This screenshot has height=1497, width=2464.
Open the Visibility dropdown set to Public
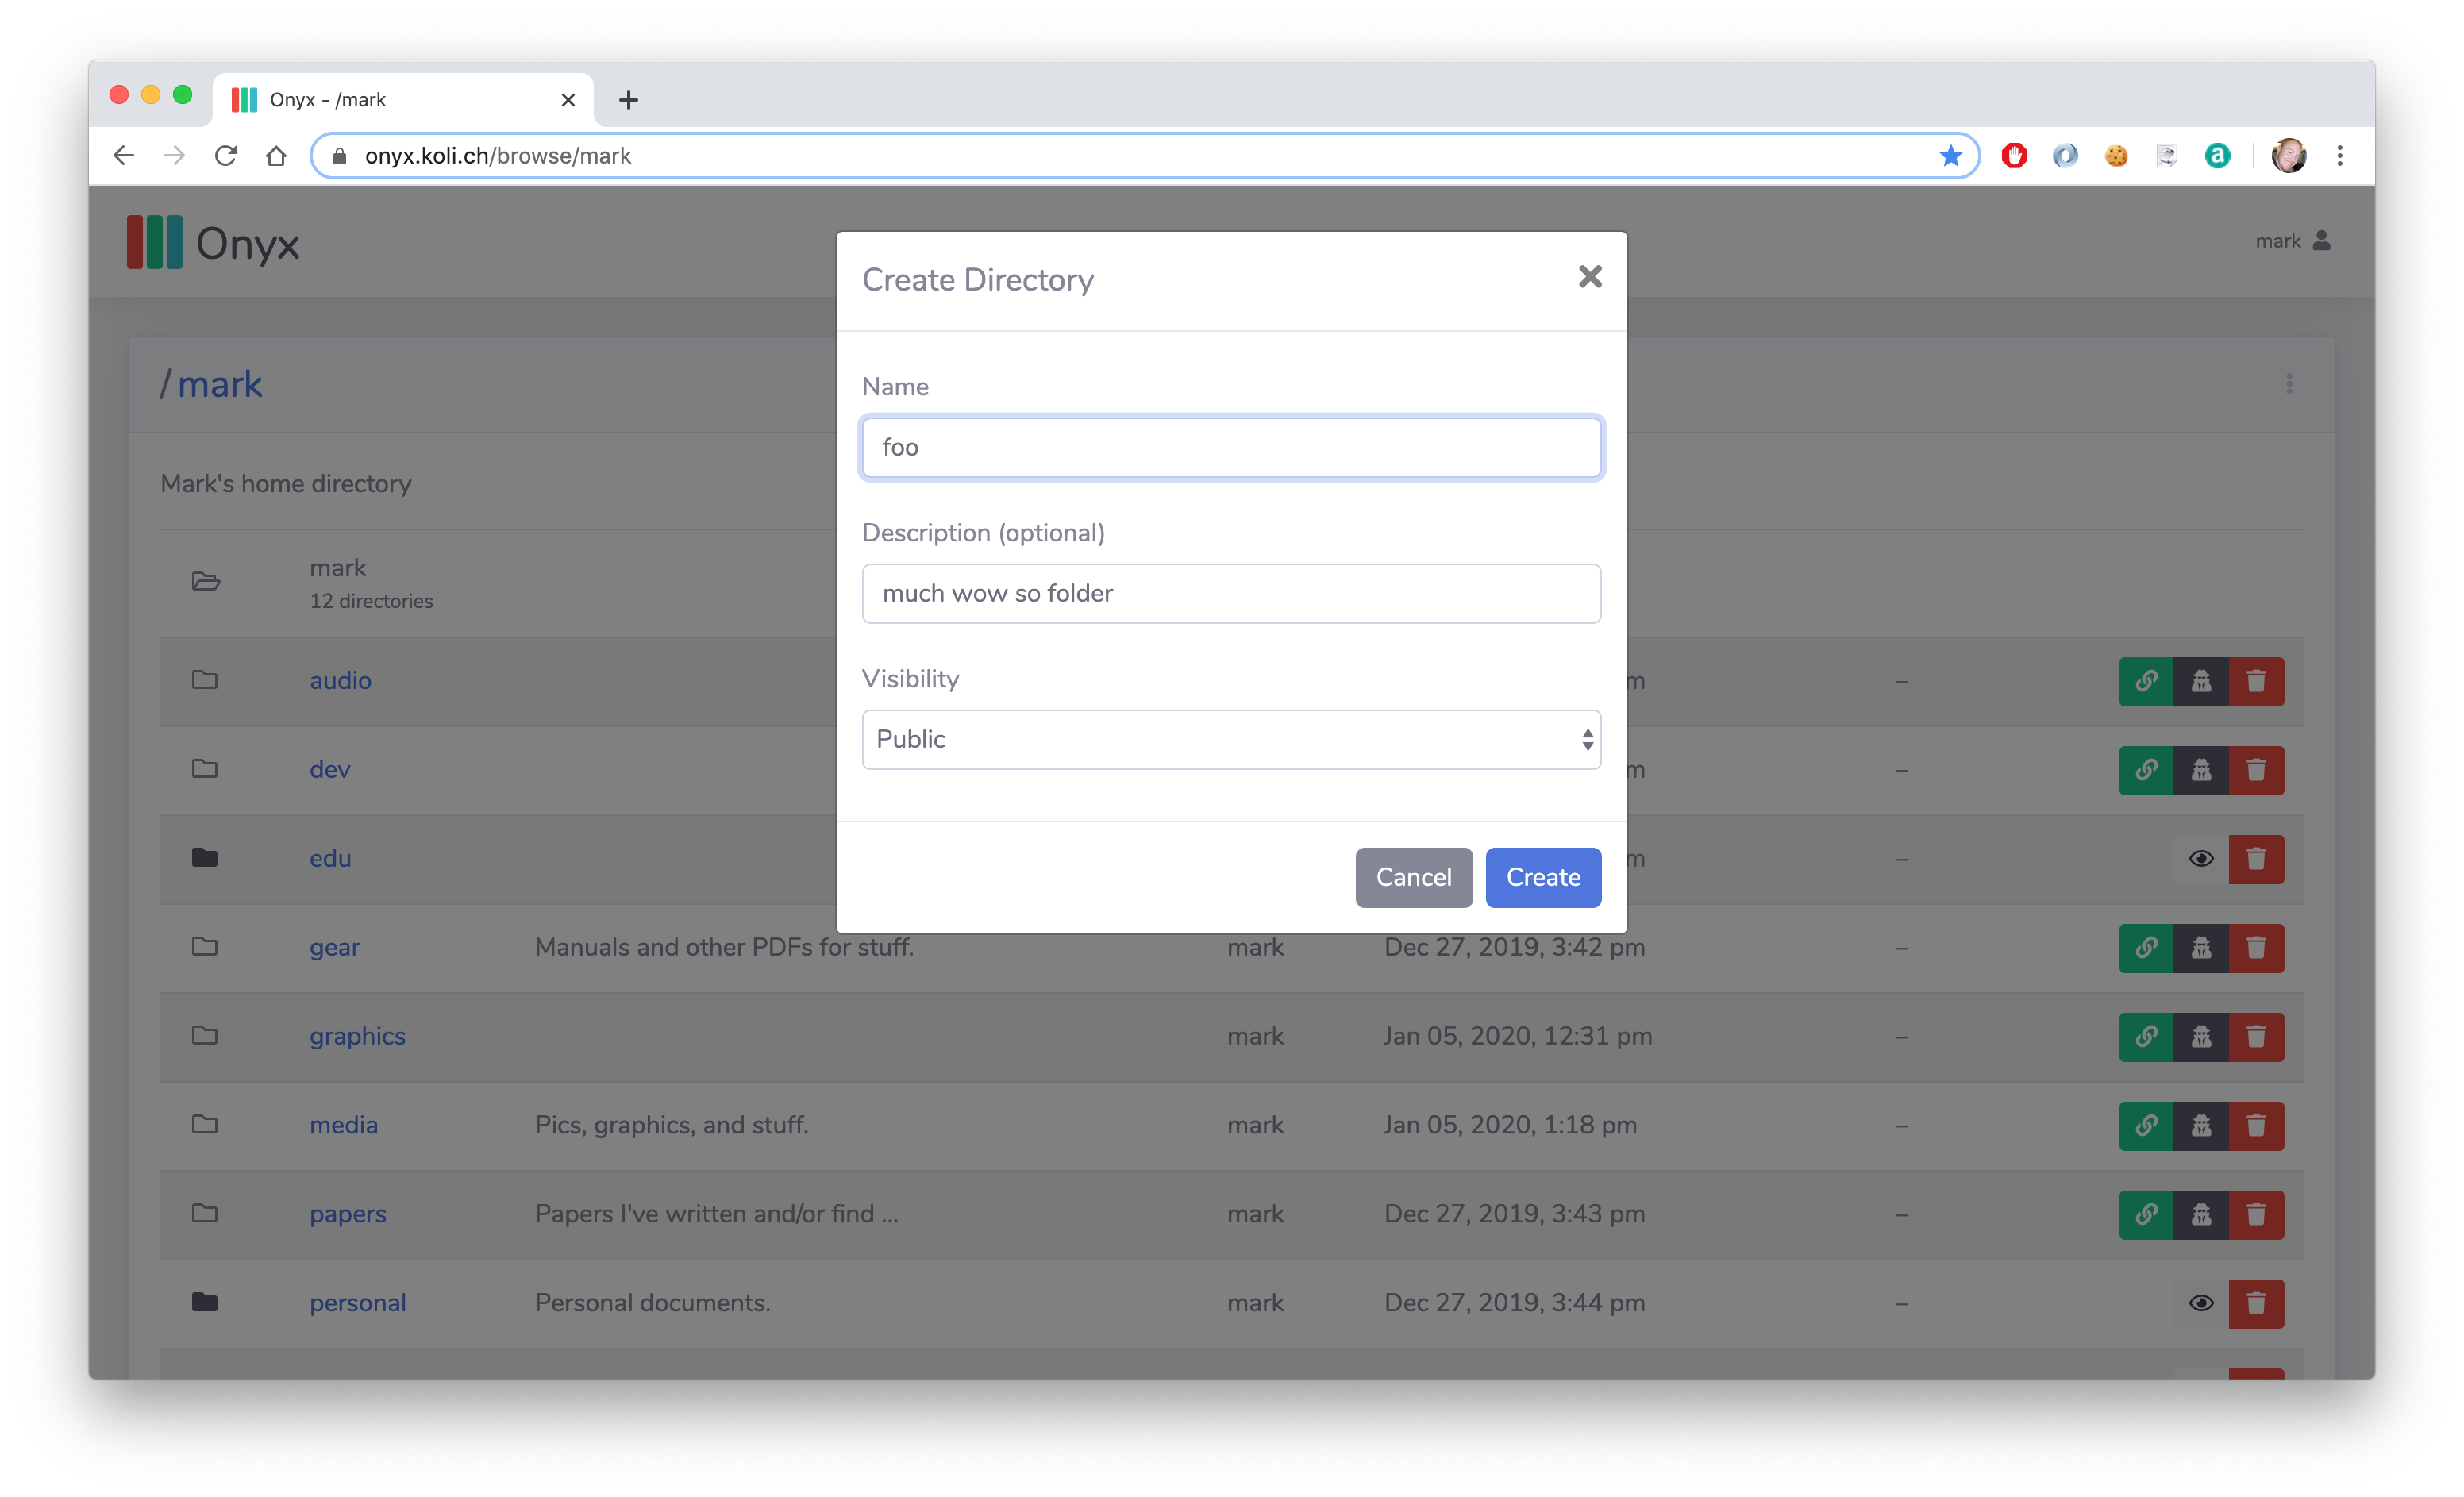coord(1231,739)
